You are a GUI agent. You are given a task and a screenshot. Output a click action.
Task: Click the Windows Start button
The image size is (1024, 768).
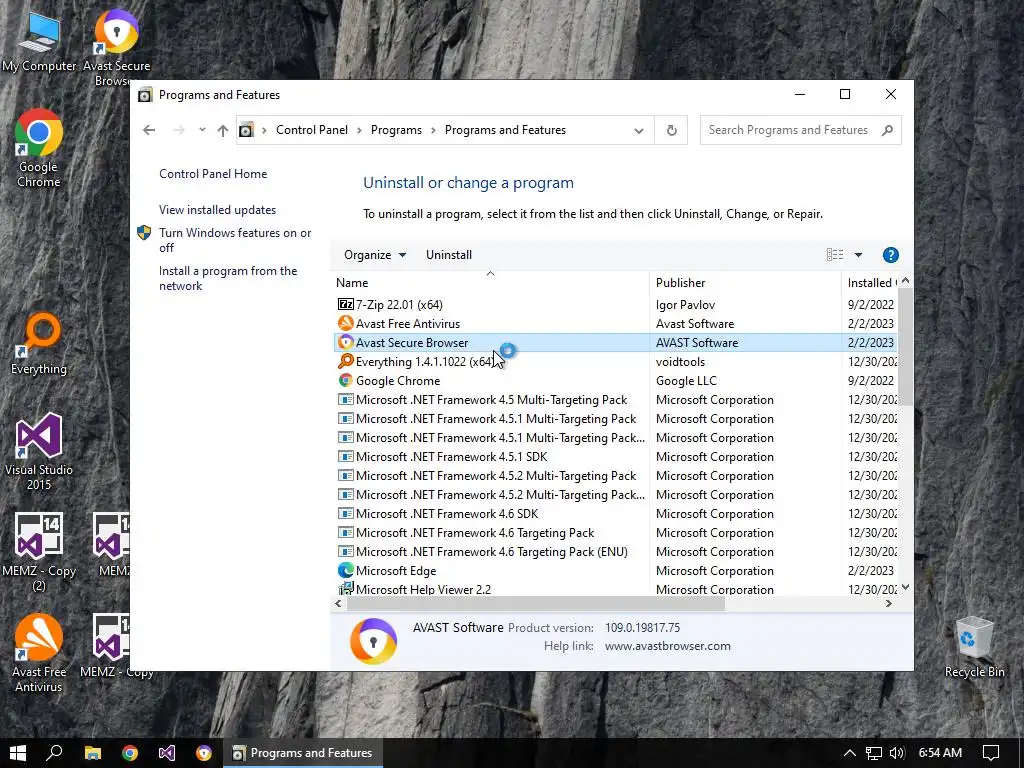point(18,753)
